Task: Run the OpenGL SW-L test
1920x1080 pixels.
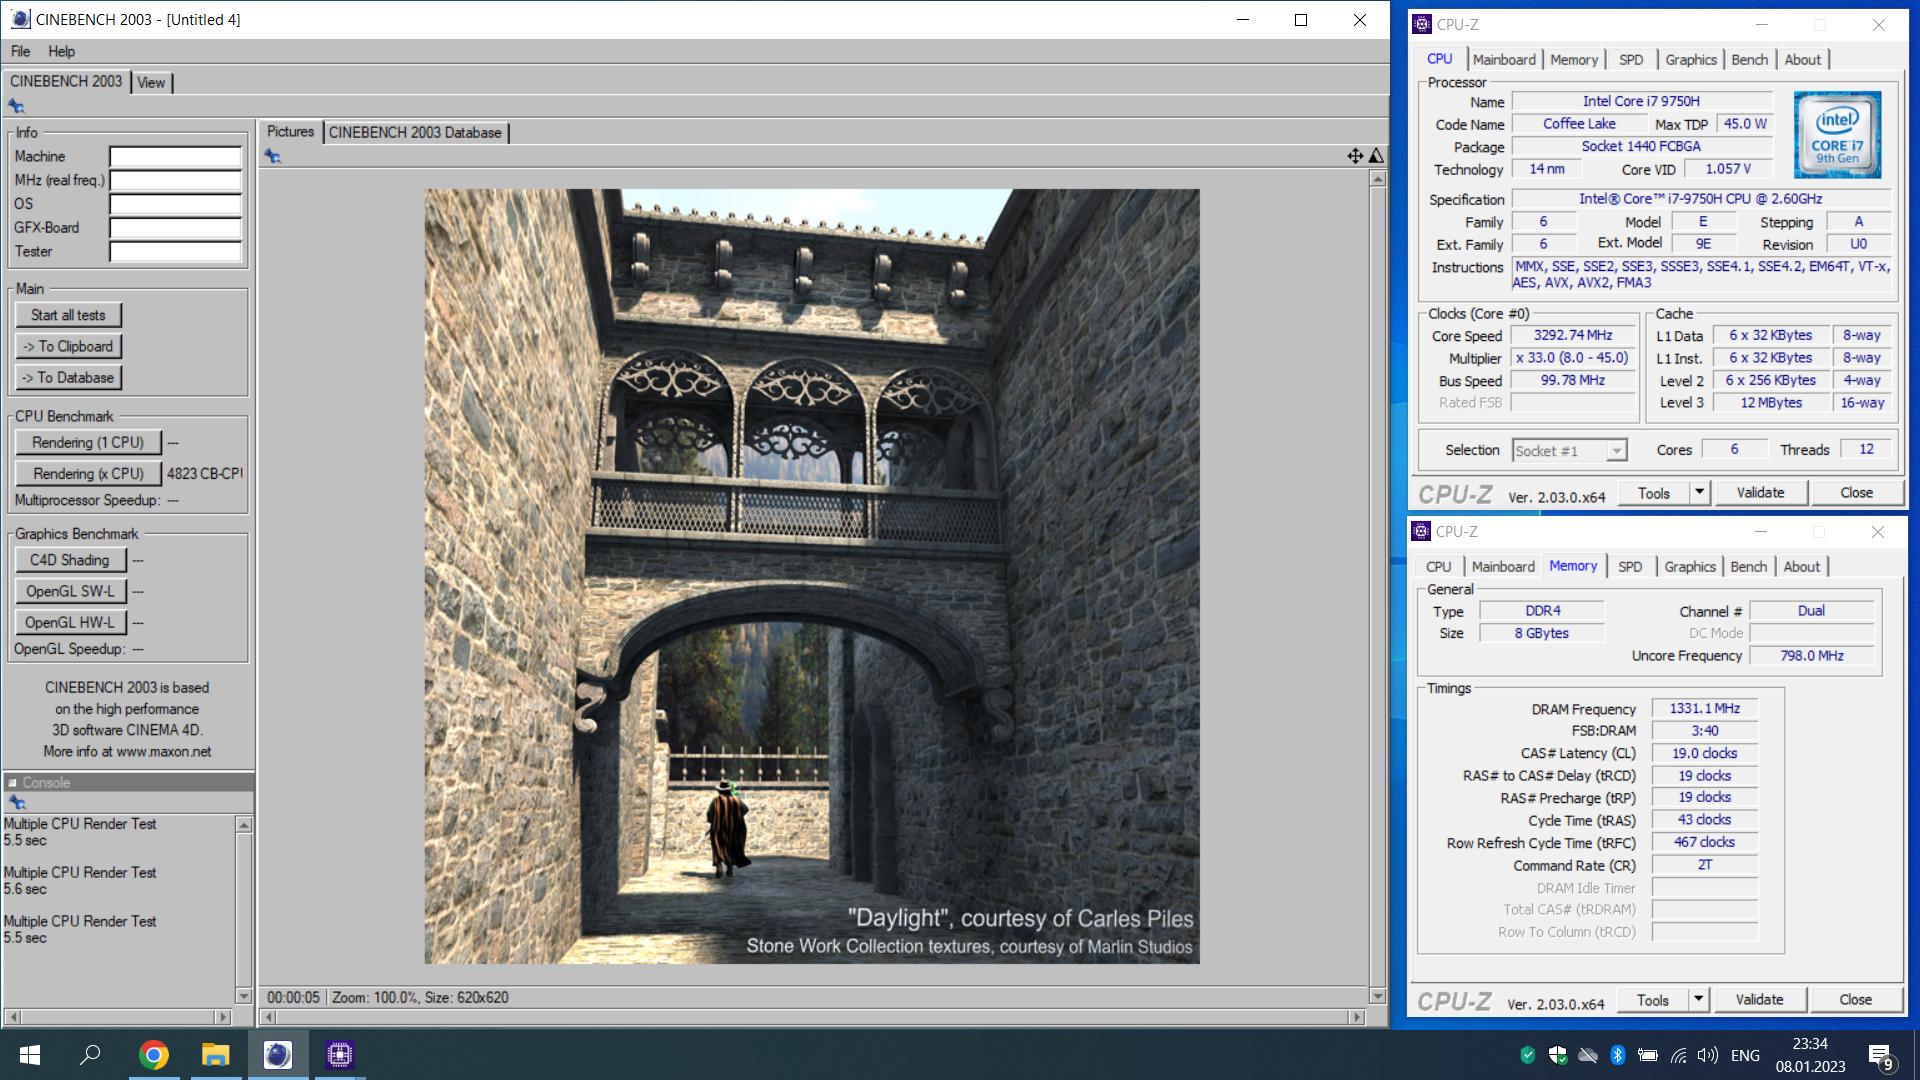Action: (x=70, y=591)
